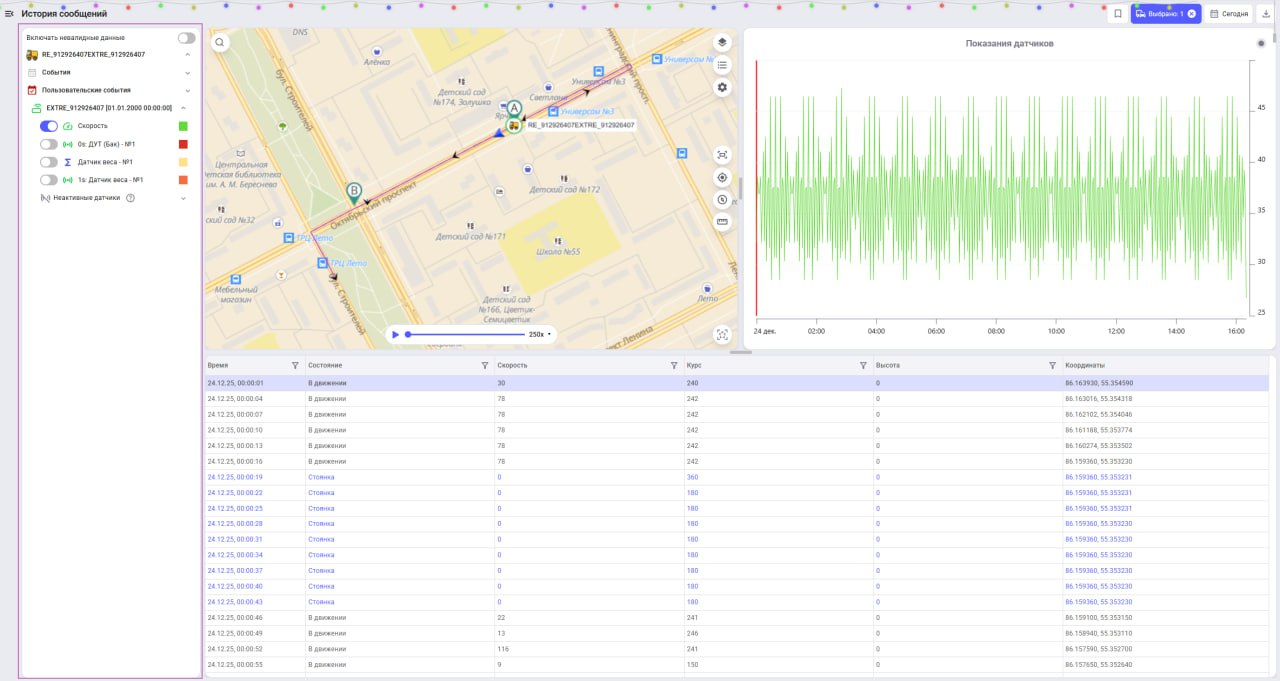1280x681 pixels.
Task: Open the map layers selector
Action: click(722, 42)
